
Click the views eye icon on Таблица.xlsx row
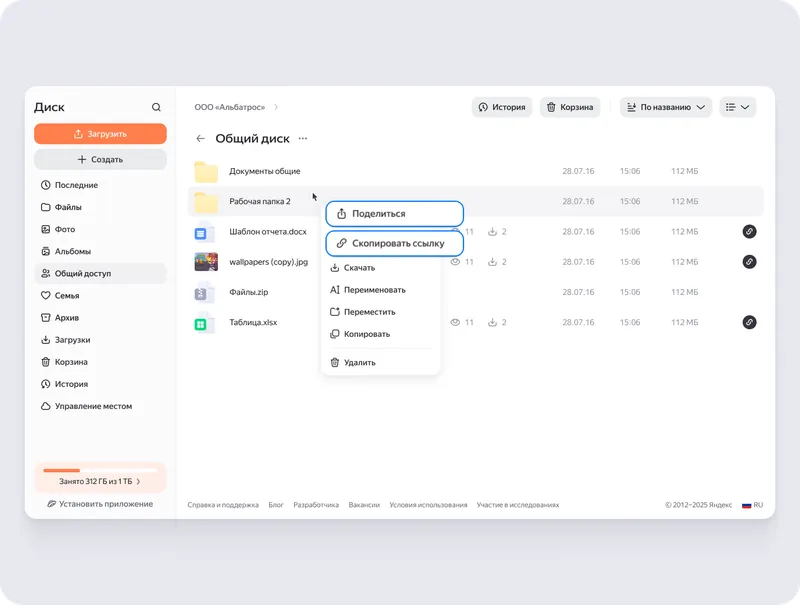[455, 322]
